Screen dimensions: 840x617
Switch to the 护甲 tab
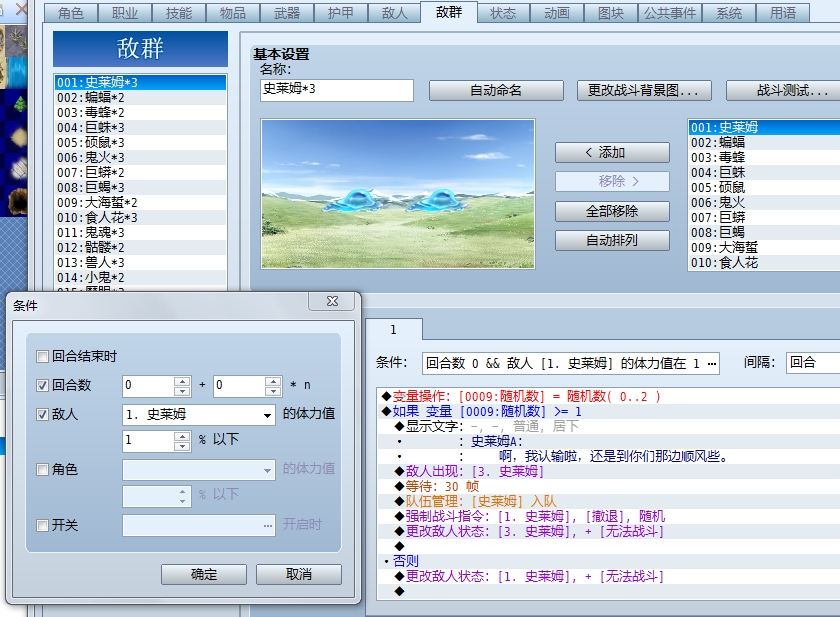coord(341,13)
